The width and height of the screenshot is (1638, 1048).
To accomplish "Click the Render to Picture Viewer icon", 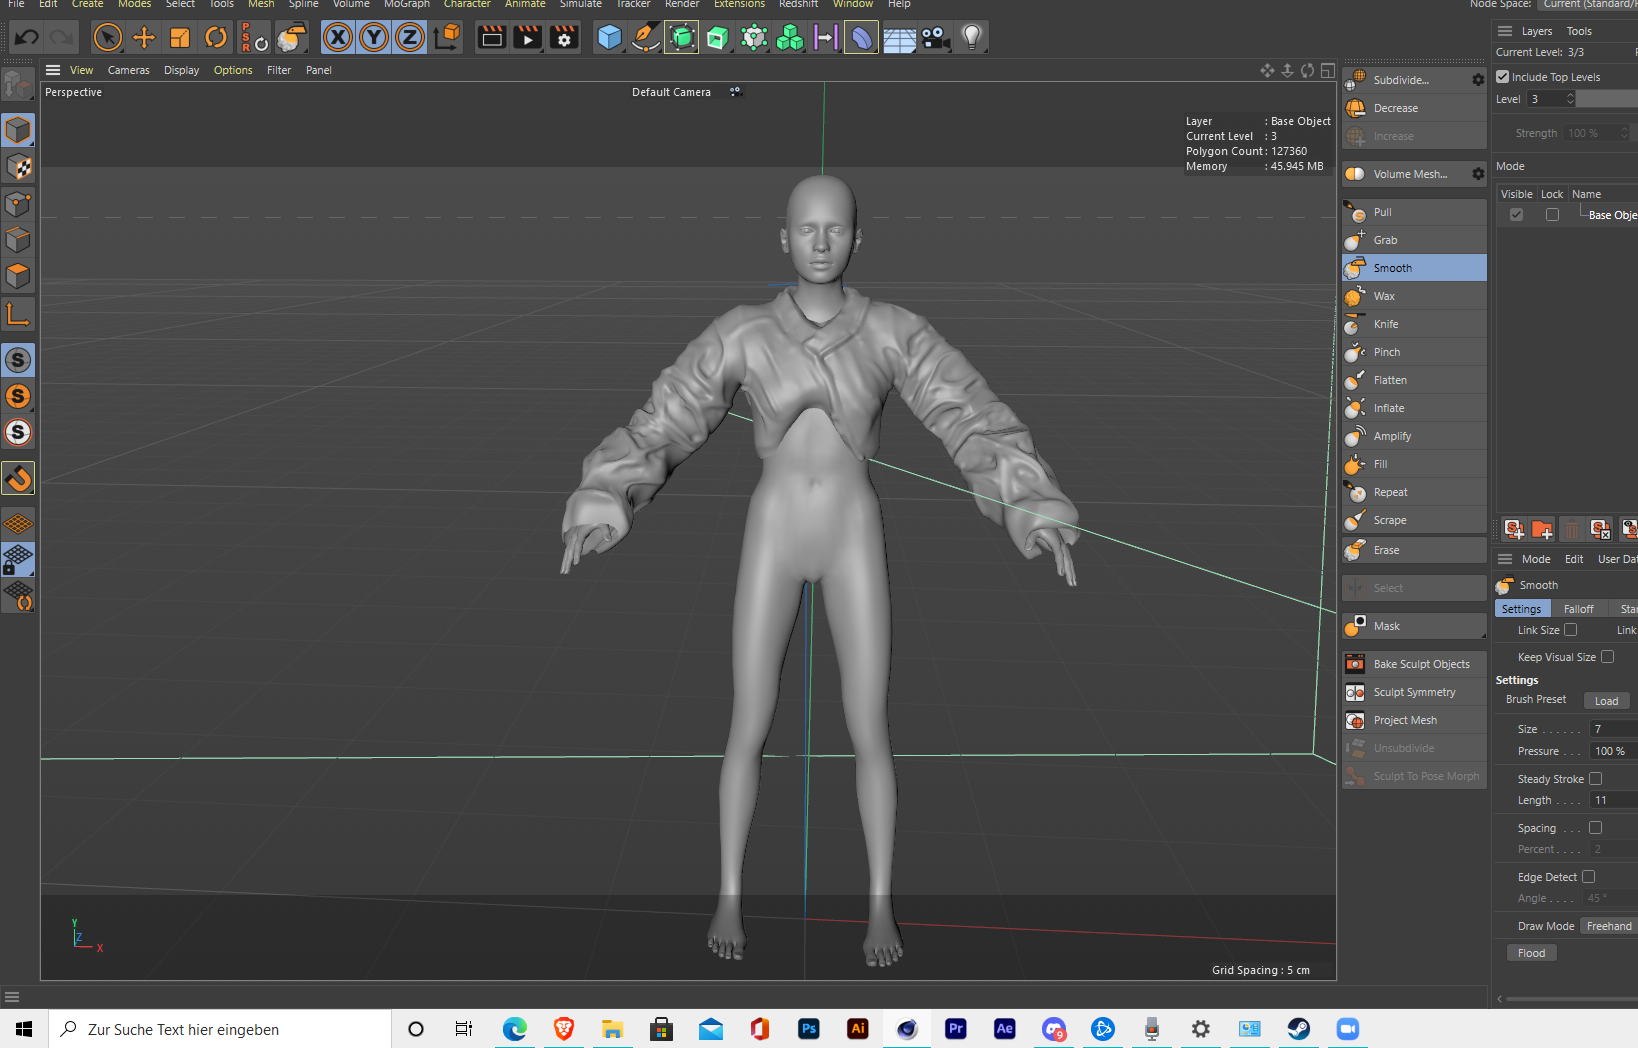I will (526, 37).
